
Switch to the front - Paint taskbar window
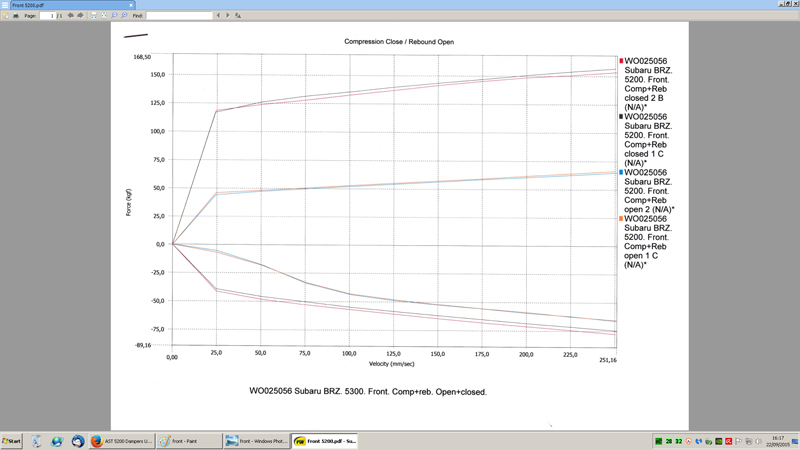pyautogui.click(x=188, y=441)
